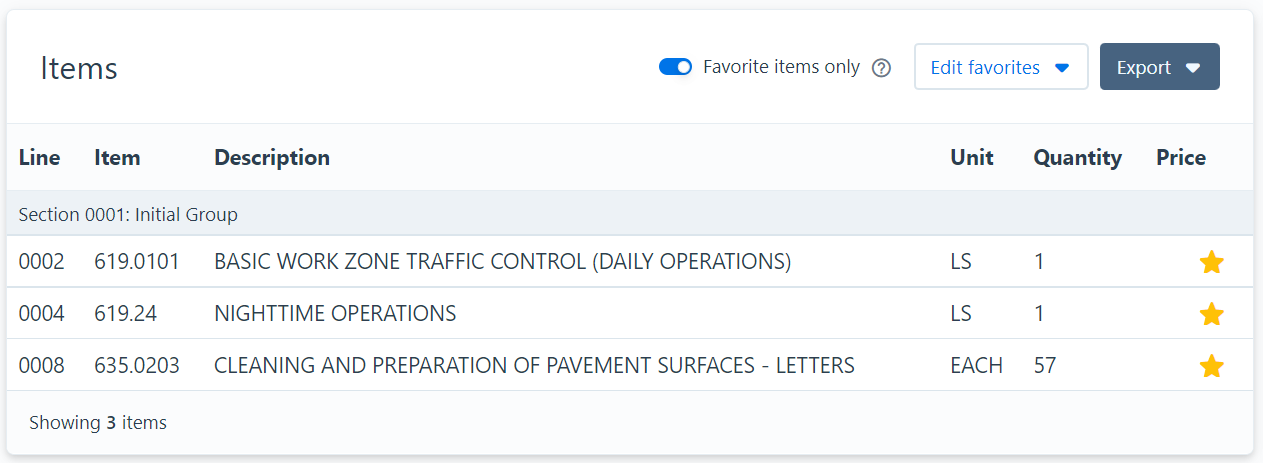This screenshot has height=463, width=1263.
Task: Click item number 619.24
Action: tap(126, 314)
